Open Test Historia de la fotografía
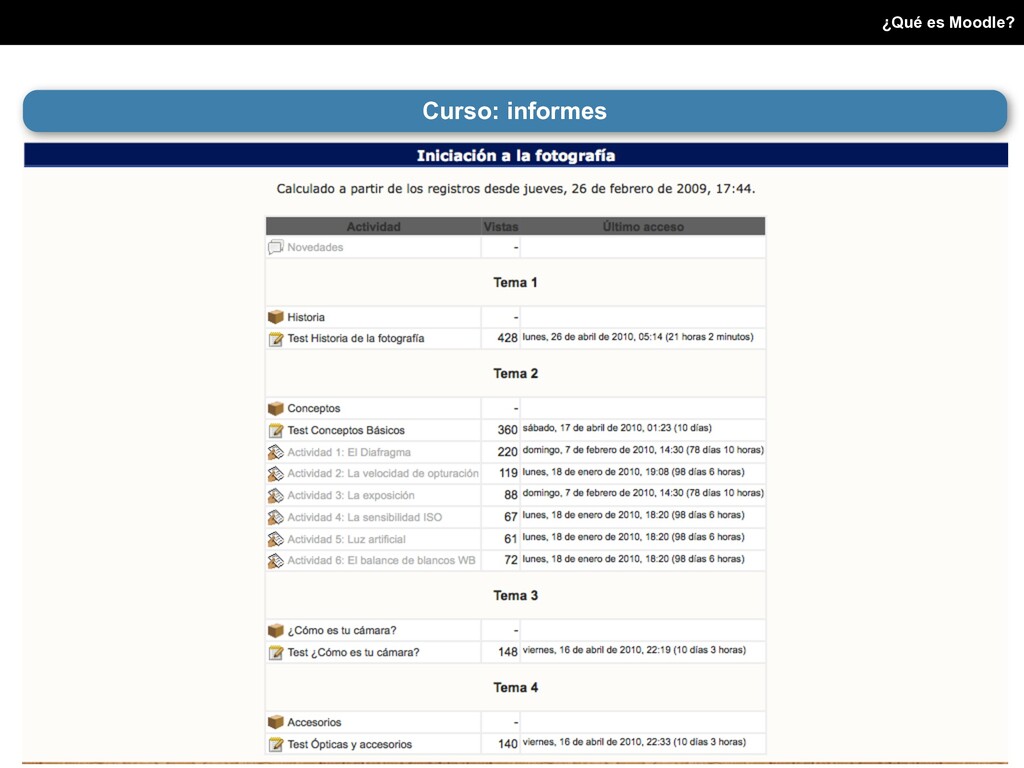1024x768 pixels. (356, 338)
